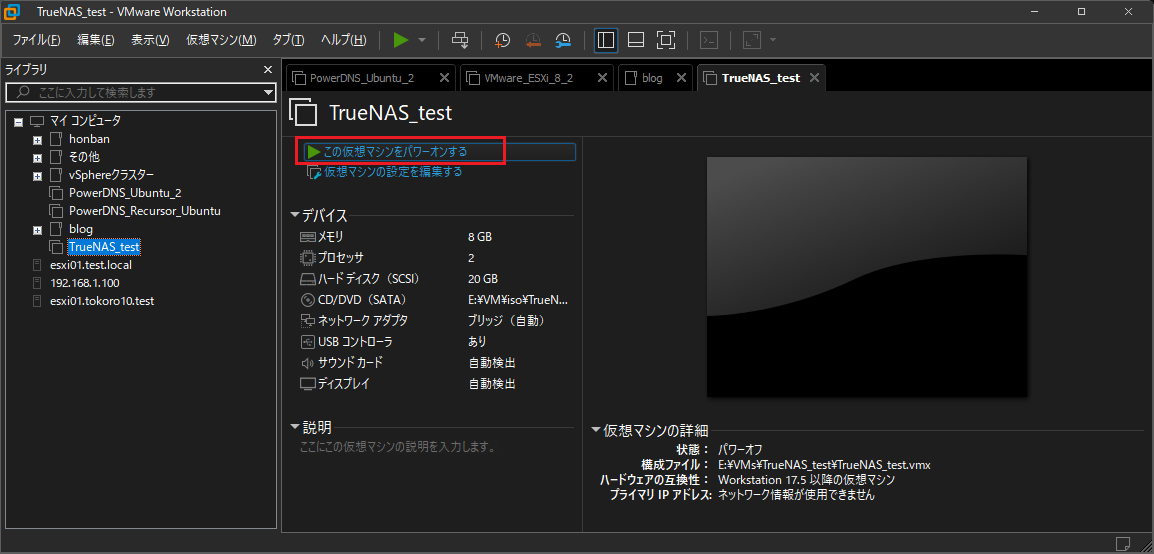Collapse the 説明 section

tap(295, 427)
